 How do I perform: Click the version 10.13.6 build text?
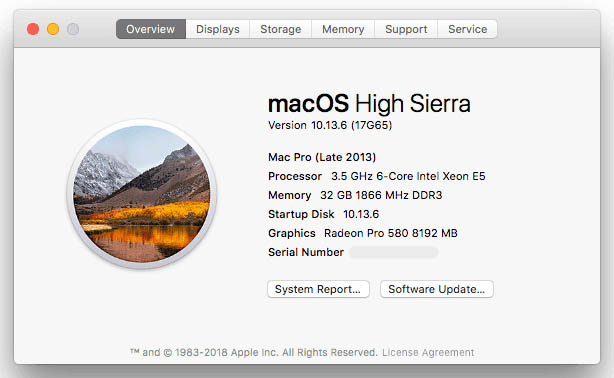pos(330,125)
